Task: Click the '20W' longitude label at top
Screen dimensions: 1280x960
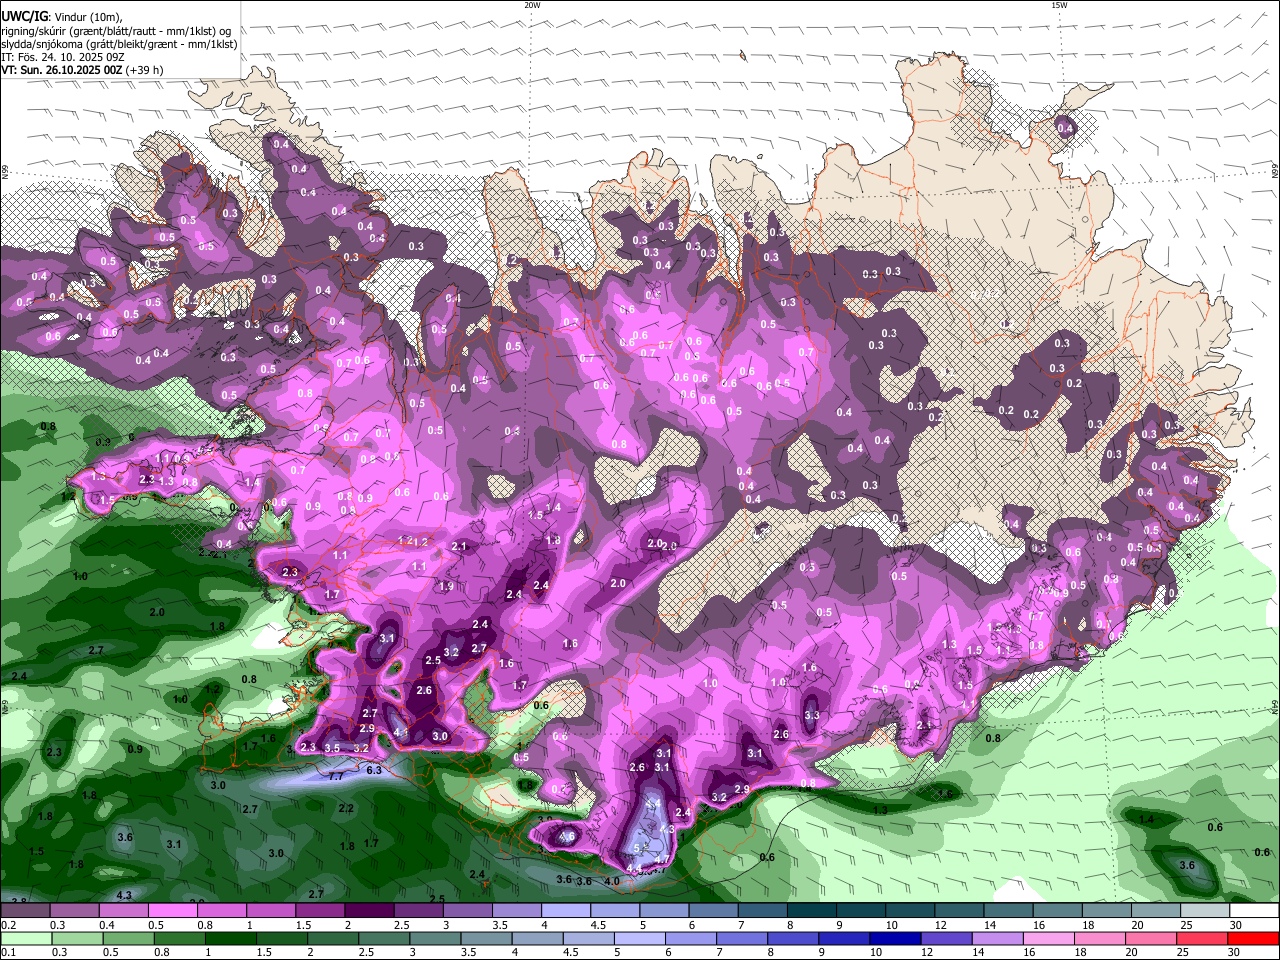Action: click(532, 5)
